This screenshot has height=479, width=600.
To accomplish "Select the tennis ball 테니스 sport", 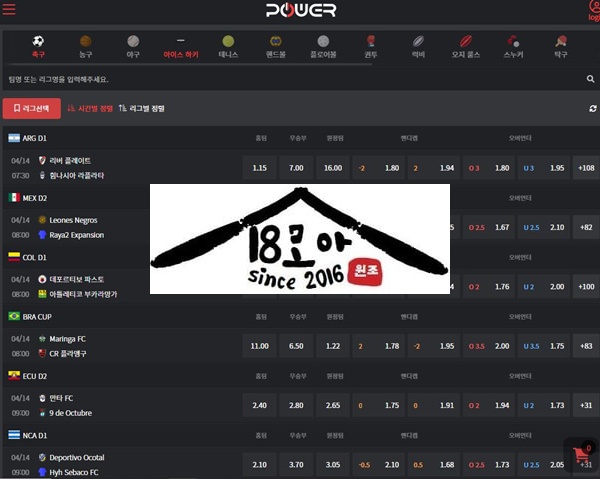I will point(228,47).
